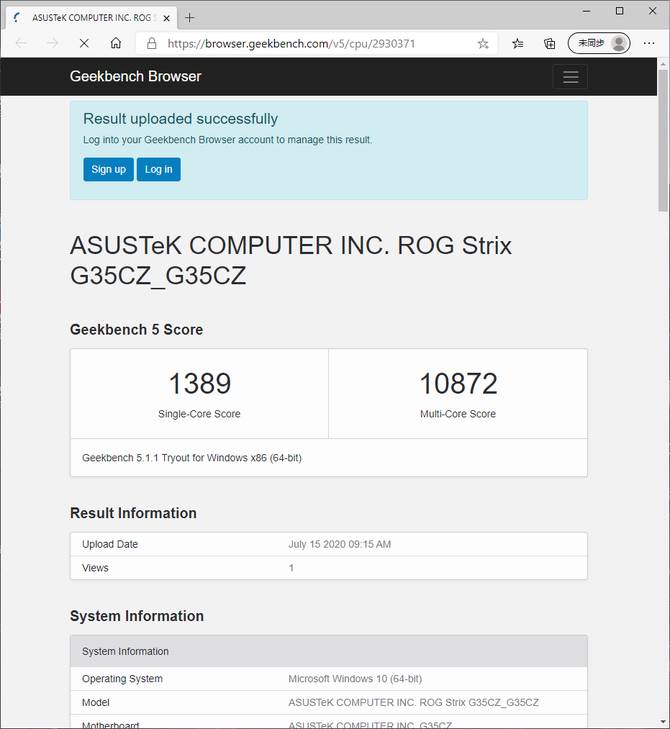The width and height of the screenshot is (670, 729).
Task: Add page to favorites with star icon
Action: [483, 43]
